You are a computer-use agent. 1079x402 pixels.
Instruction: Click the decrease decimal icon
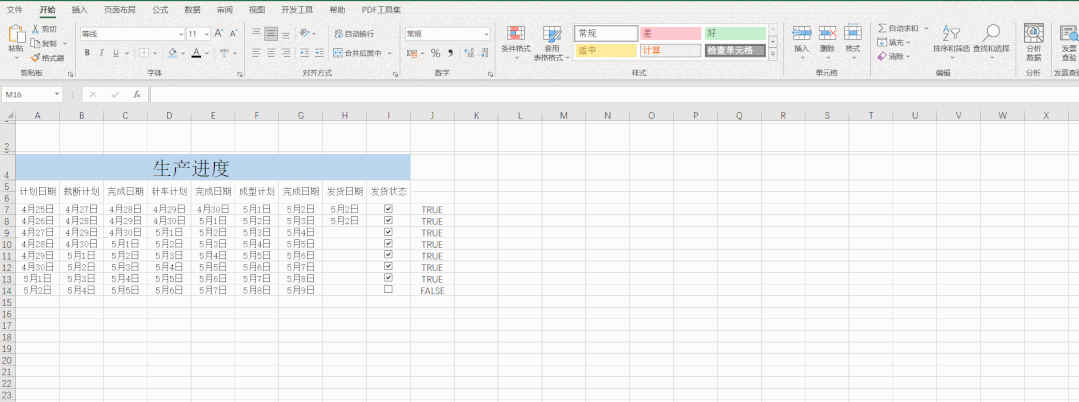click(x=484, y=53)
